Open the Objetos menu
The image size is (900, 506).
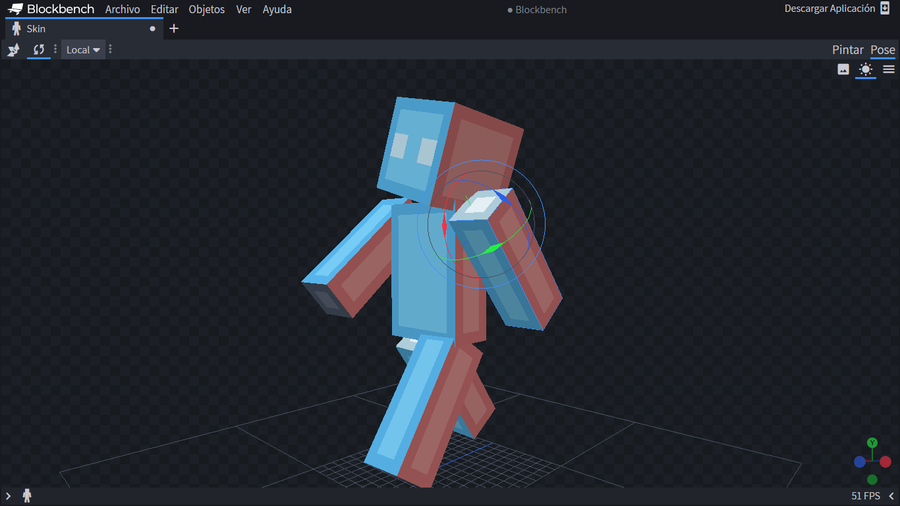(x=207, y=9)
